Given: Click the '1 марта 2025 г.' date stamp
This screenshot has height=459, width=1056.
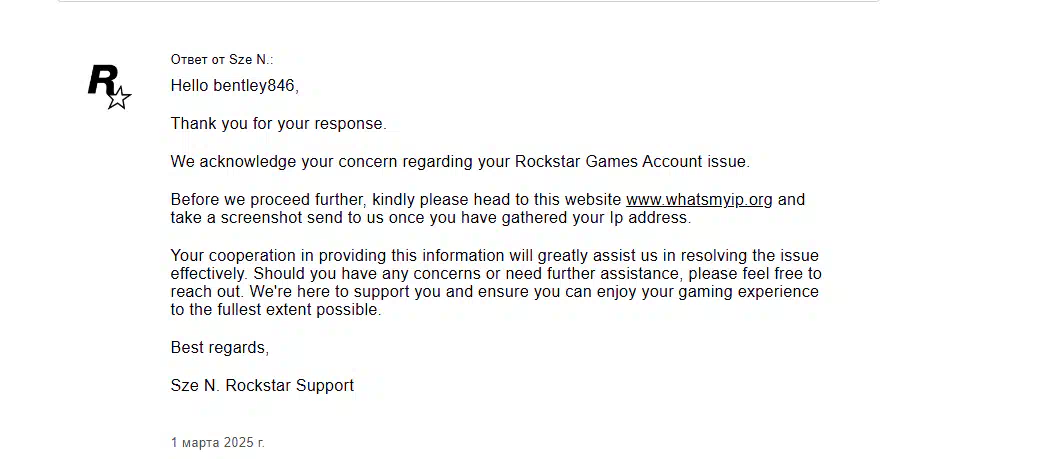Looking at the screenshot, I should [x=218, y=443].
